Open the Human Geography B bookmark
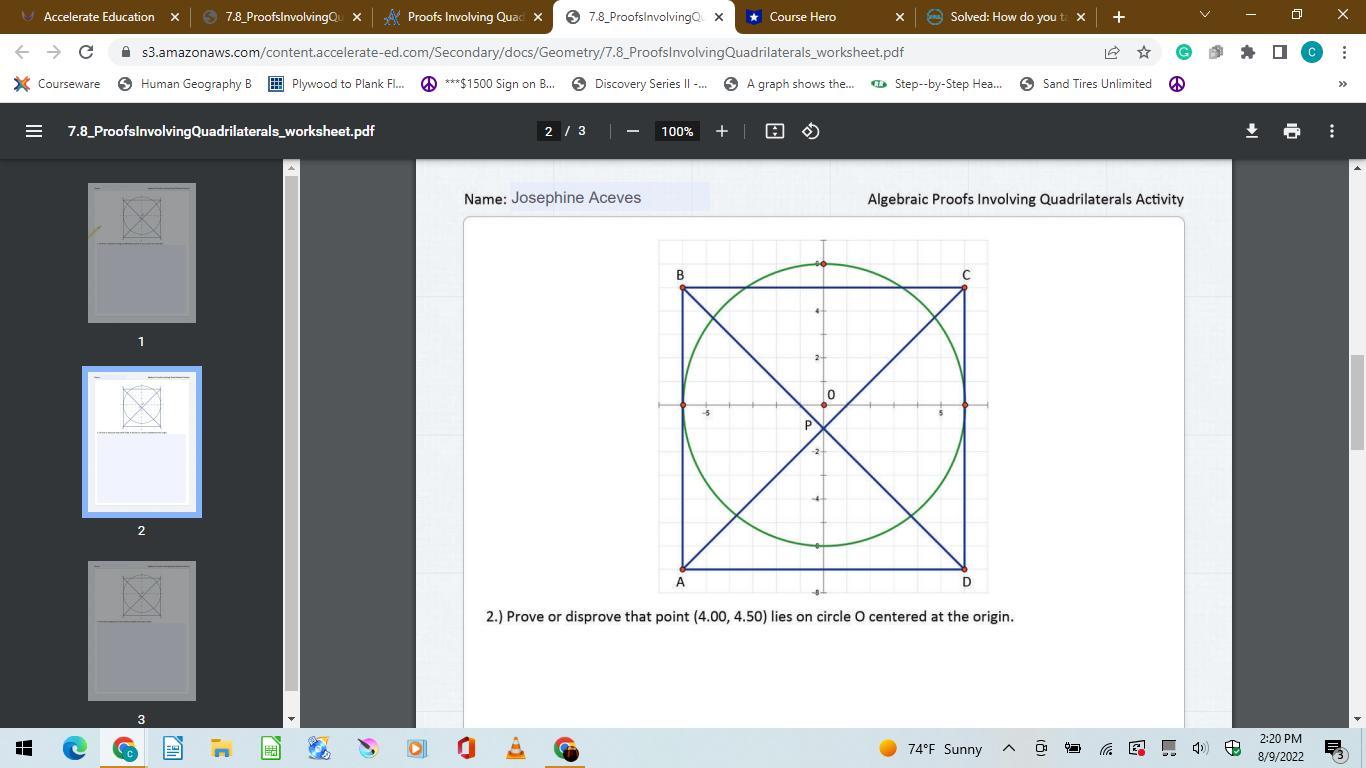The width and height of the screenshot is (1366, 768). click(185, 84)
